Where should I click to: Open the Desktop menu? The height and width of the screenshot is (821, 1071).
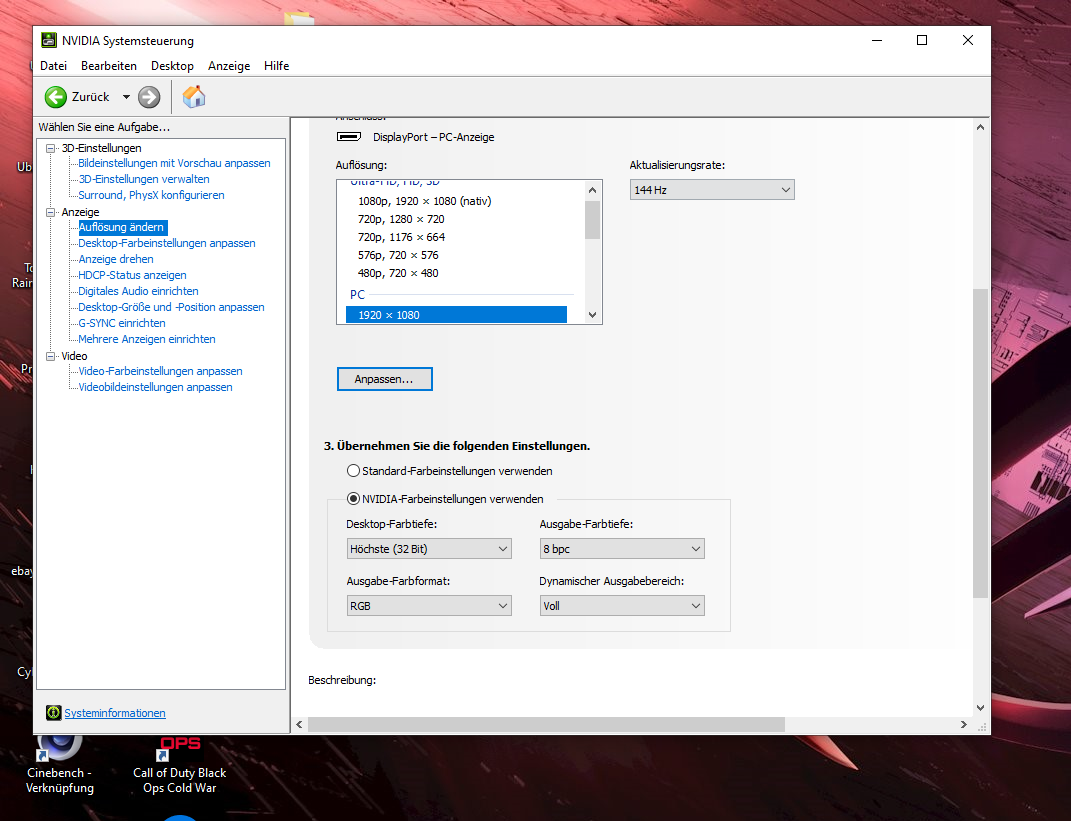172,66
